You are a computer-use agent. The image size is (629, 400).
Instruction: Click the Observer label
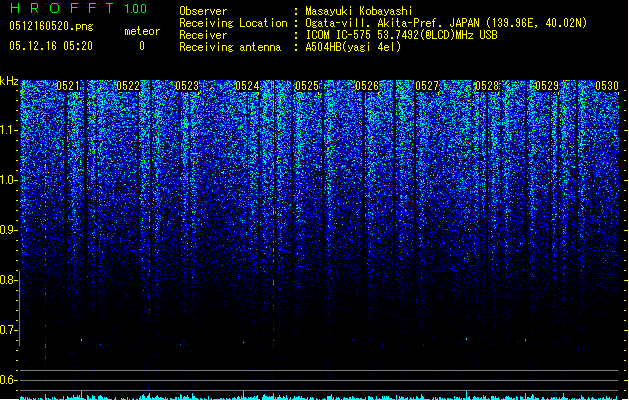point(203,11)
